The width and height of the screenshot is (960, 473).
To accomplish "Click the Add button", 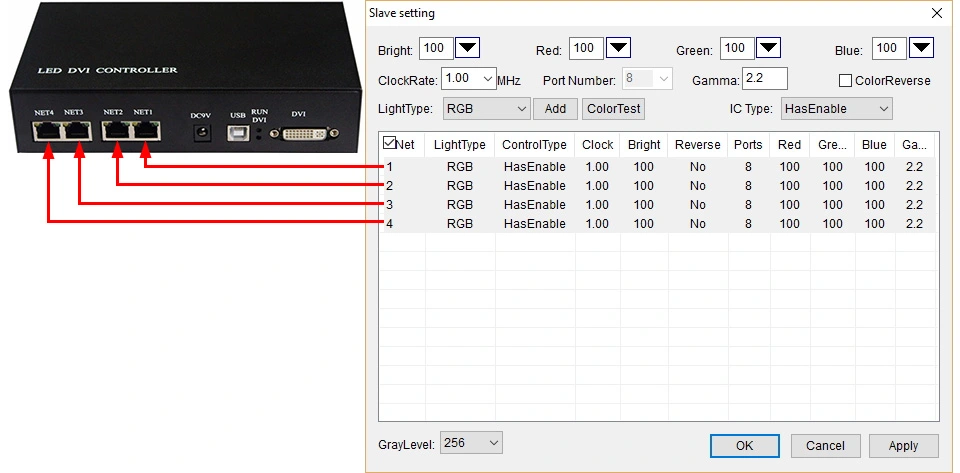I will pyautogui.click(x=555, y=109).
